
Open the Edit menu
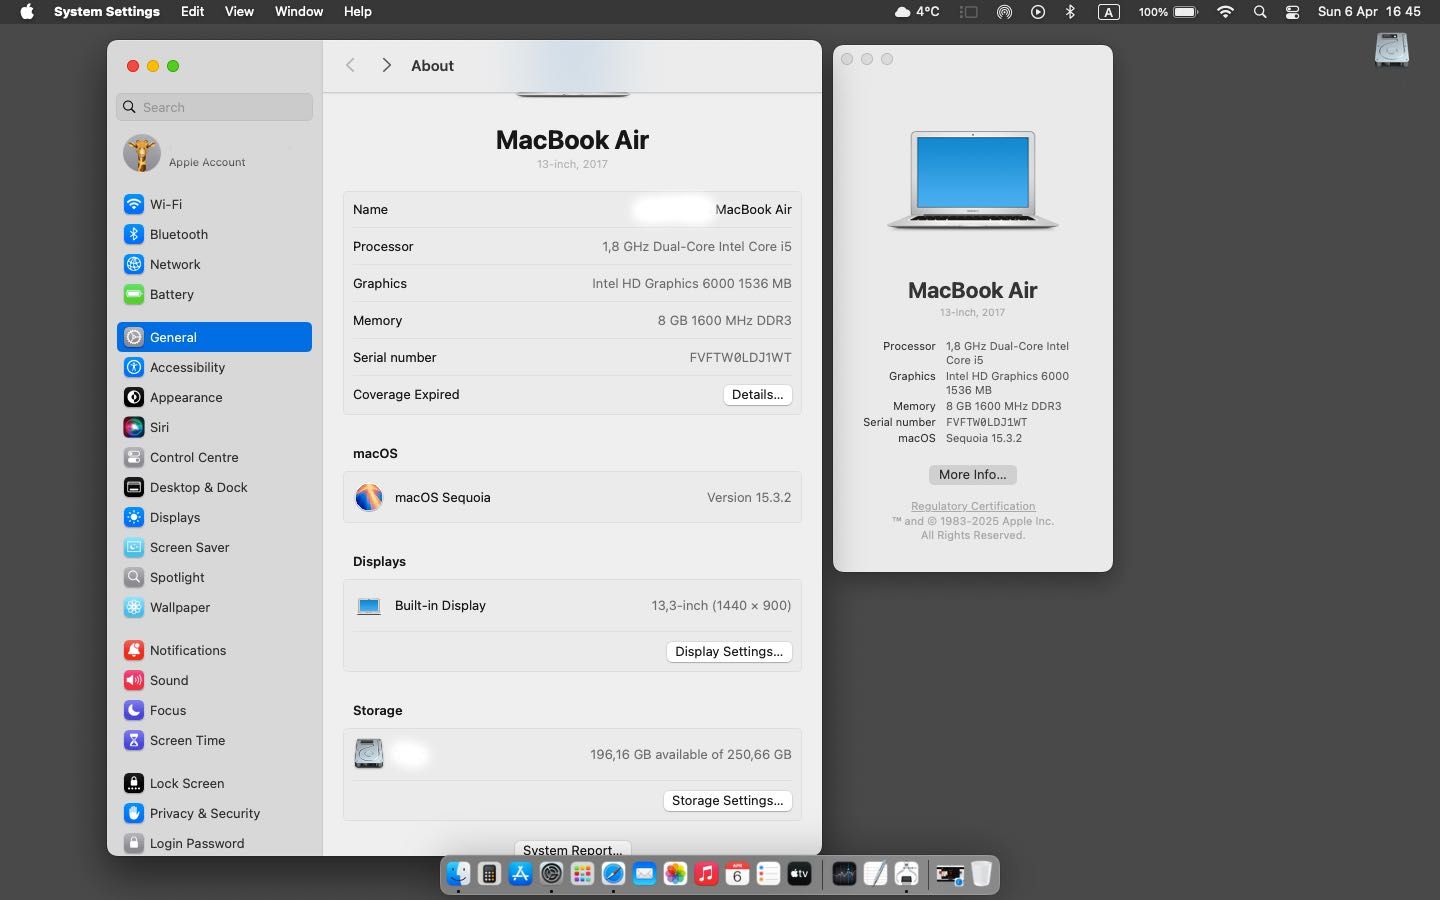pyautogui.click(x=192, y=12)
